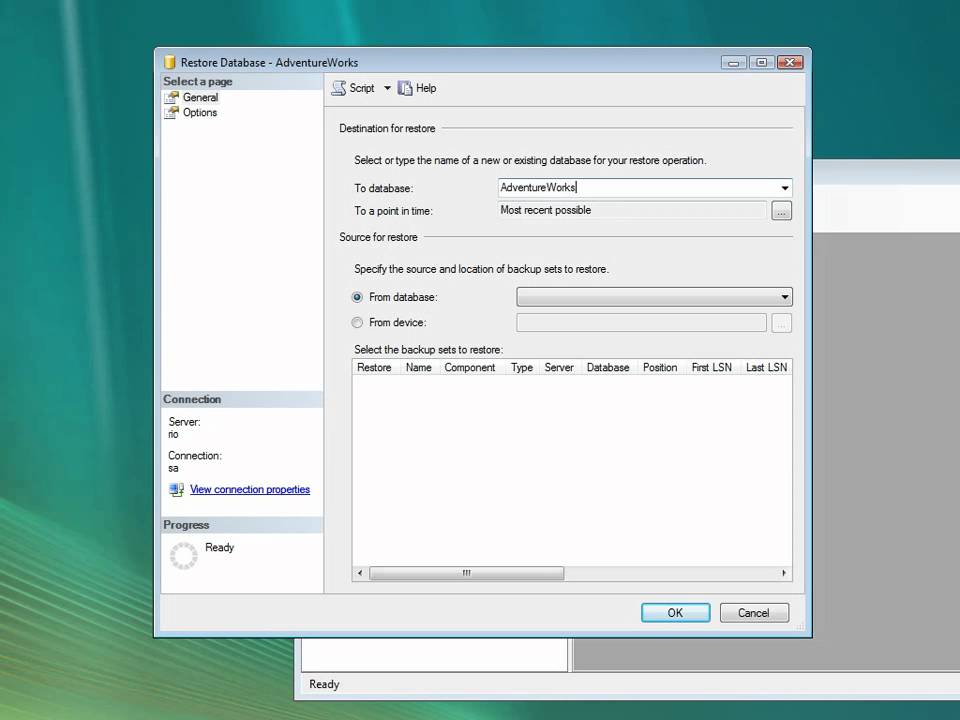The width and height of the screenshot is (960, 720).
Task: Click the Script toolbar icon
Action: (x=339, y=88)
